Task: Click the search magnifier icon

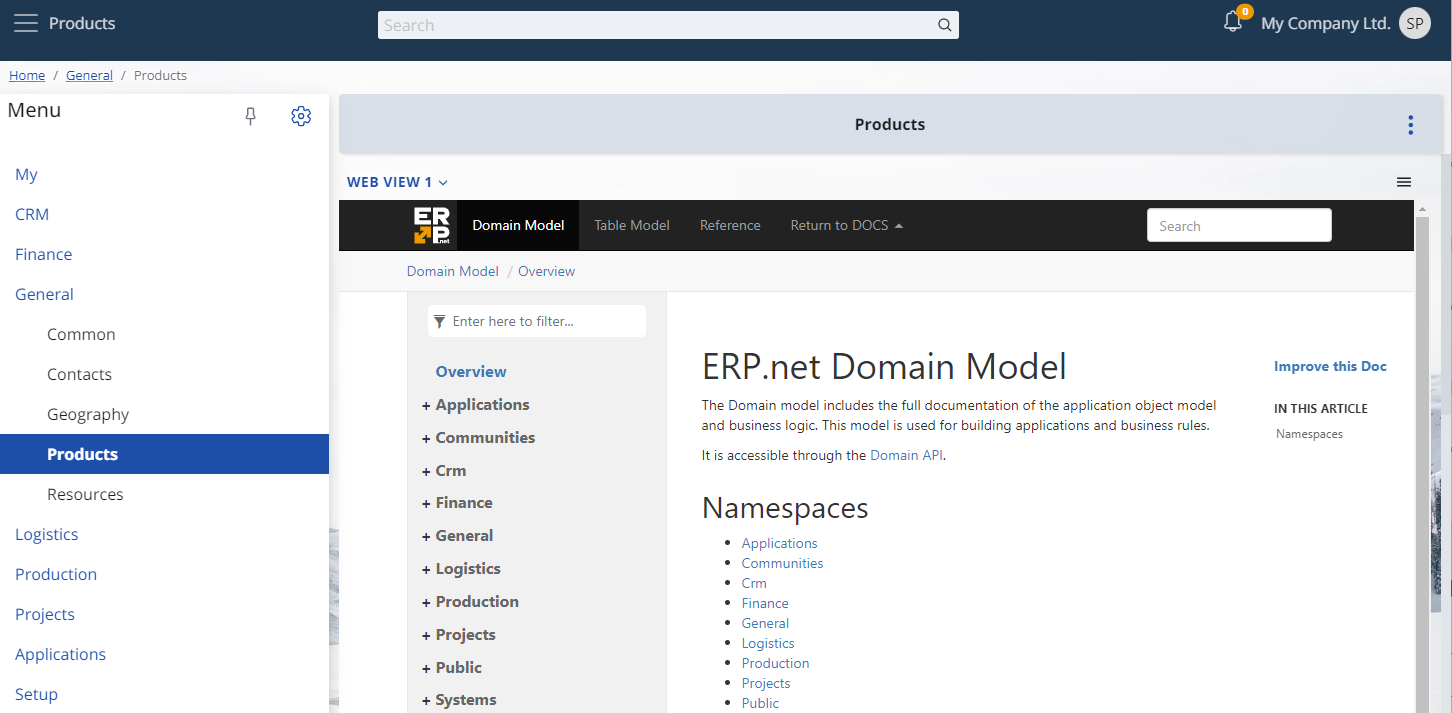Action: point(944,26)
